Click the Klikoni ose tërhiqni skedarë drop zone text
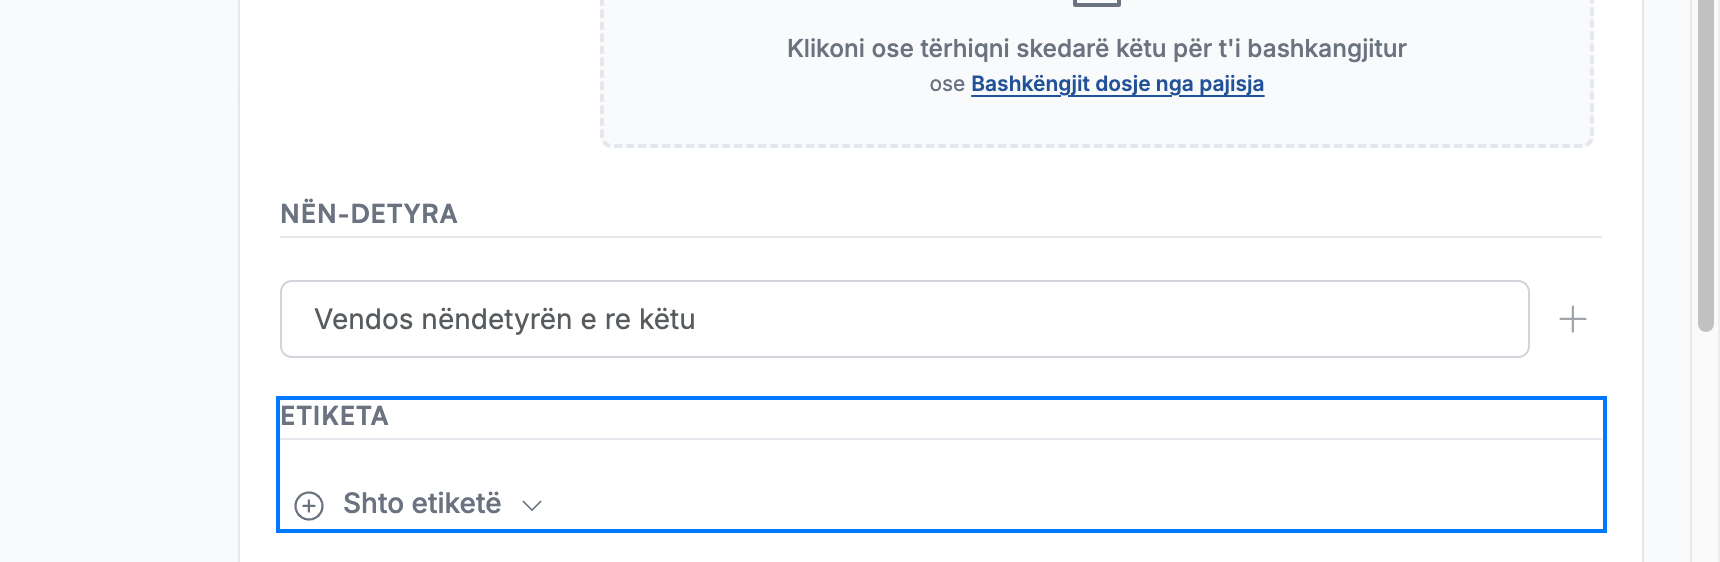Image resolution: width=1720 pixels, height=562 pixels. click(1096, 49)
